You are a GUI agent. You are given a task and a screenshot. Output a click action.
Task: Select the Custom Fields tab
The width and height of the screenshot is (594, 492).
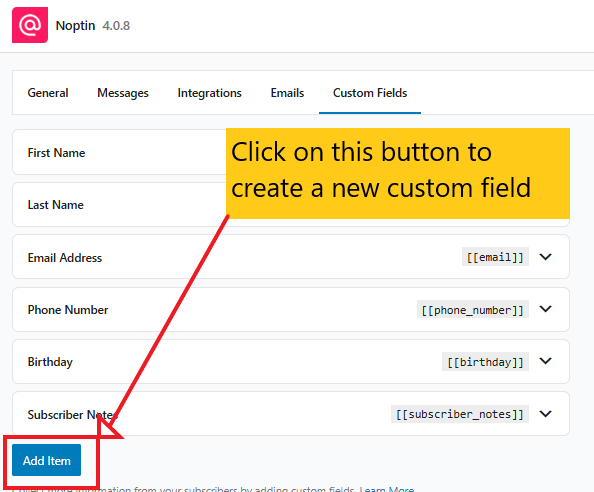coord(370,93)
